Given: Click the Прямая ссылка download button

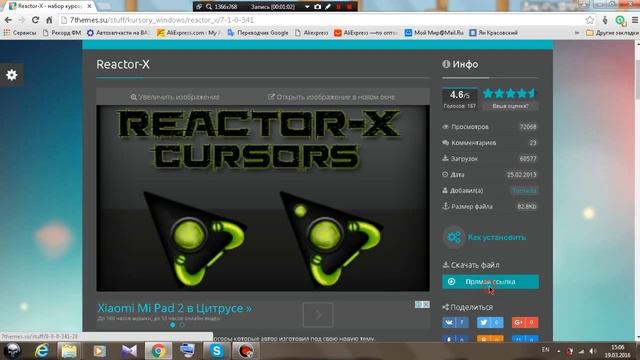Looking at the screenshot, I should 490,282.
